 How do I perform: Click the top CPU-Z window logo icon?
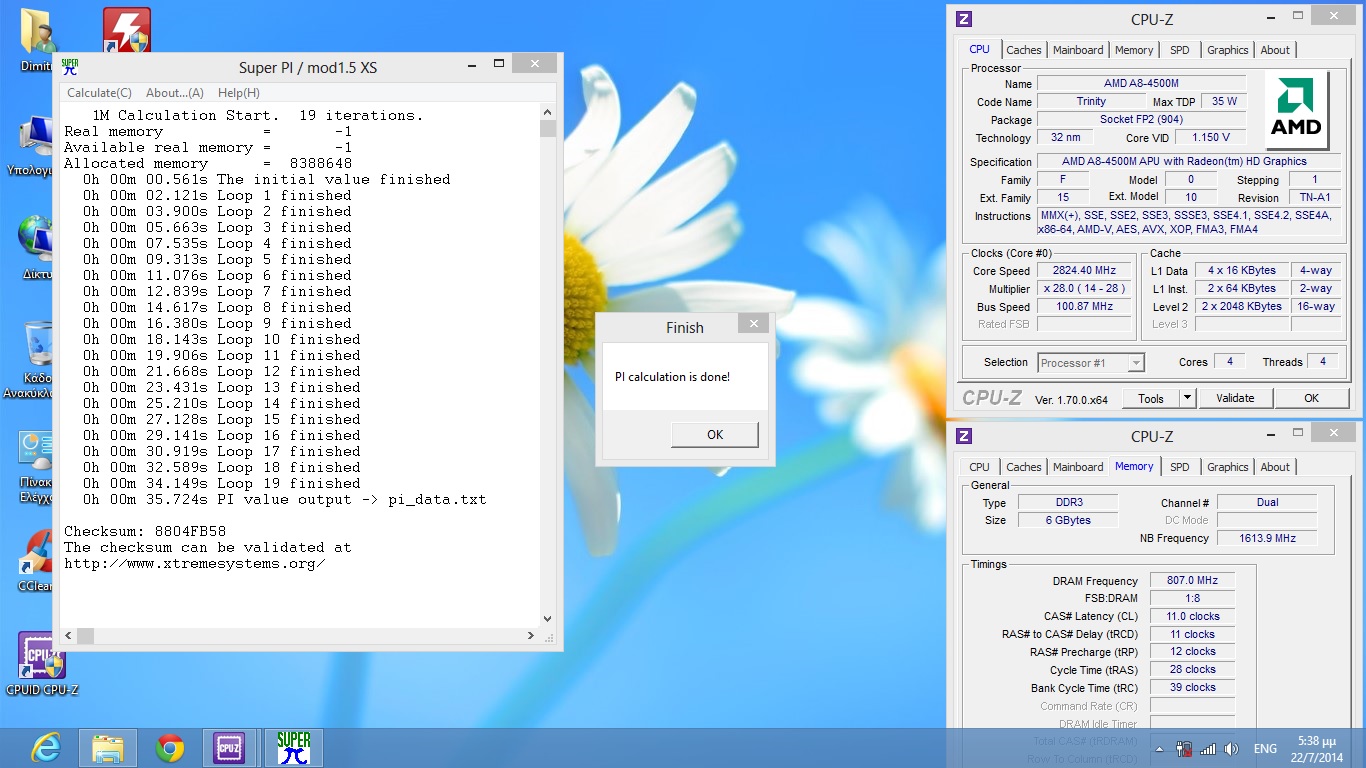point(964,19)
